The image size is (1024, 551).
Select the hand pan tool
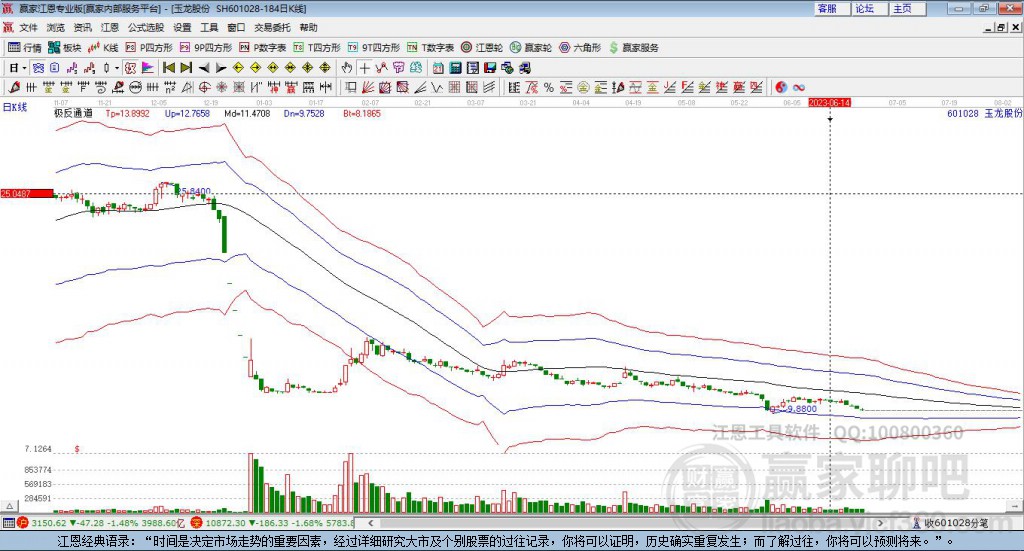[347, 67]
